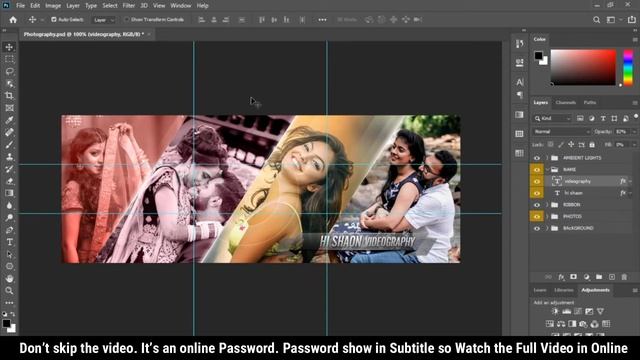
Task: Click the Opacity value field
Action: [x=622, y=132]
